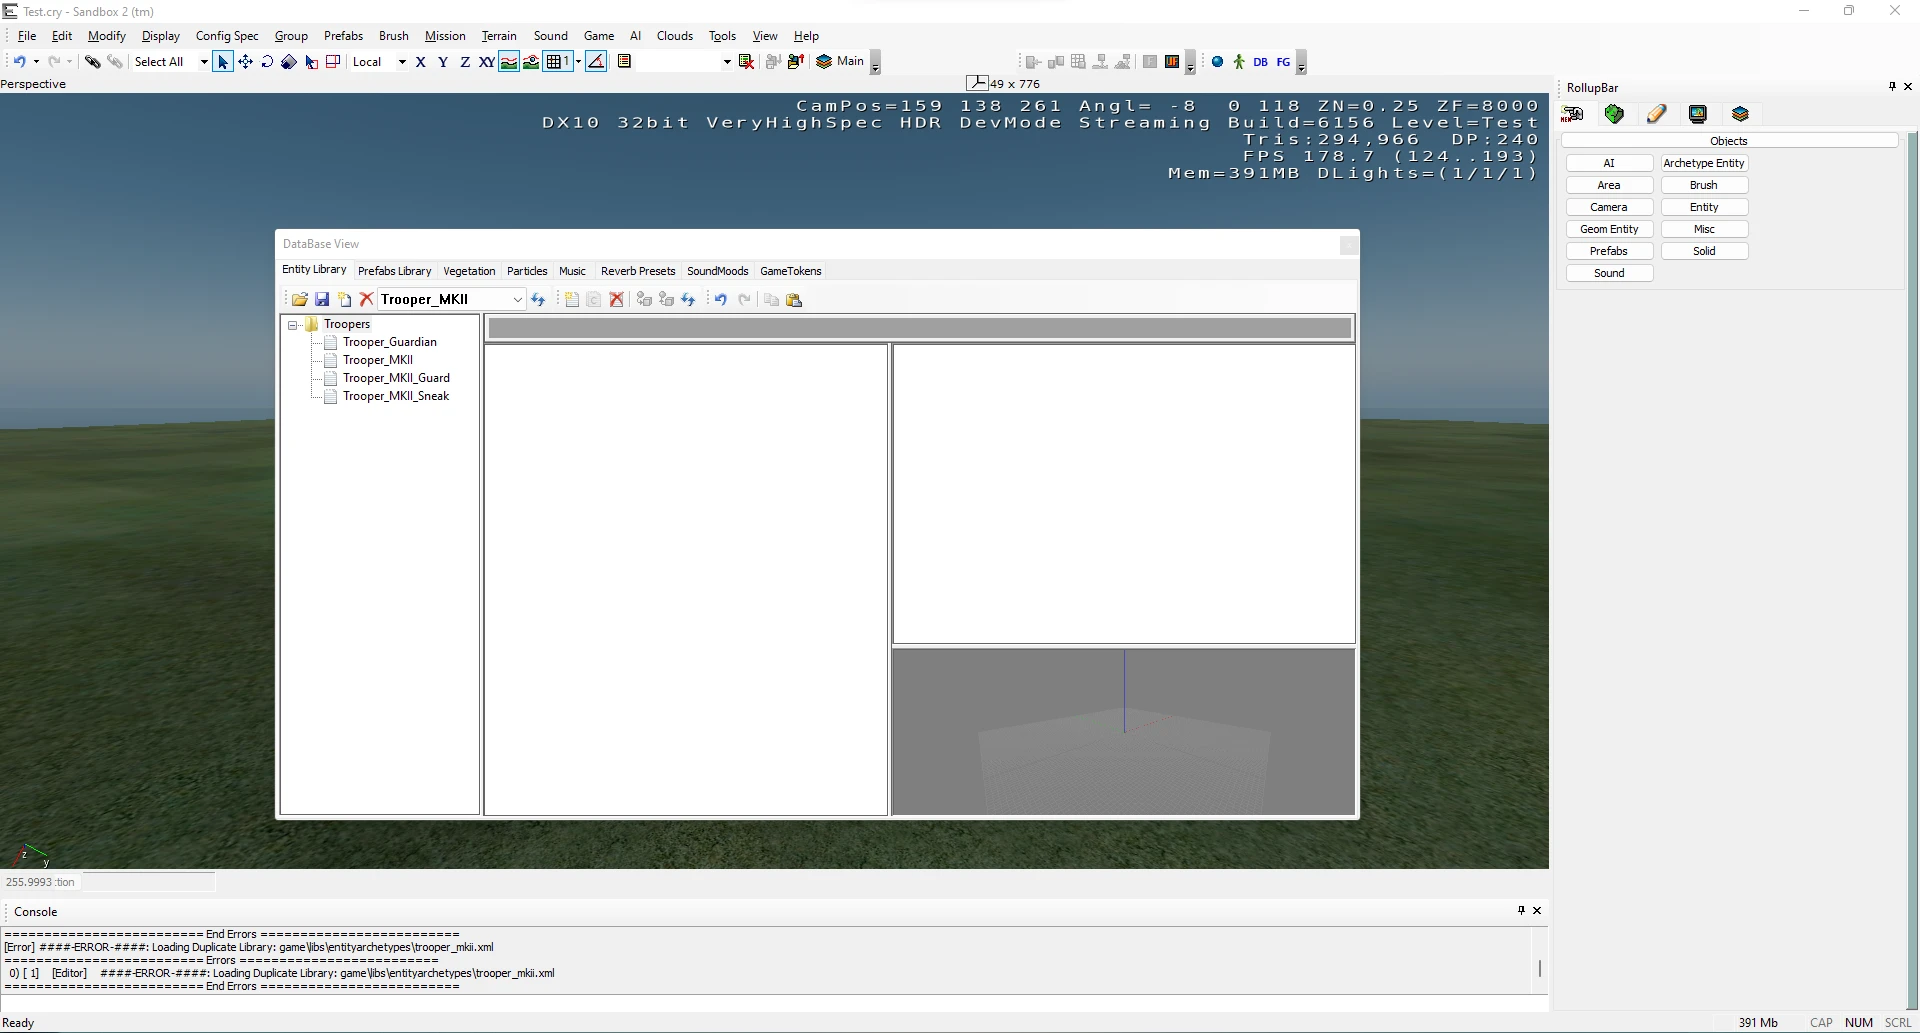The width and height of the screenshot is (1920, 1033).
Task: Click the move tool icon
Action: click(245, 62)
